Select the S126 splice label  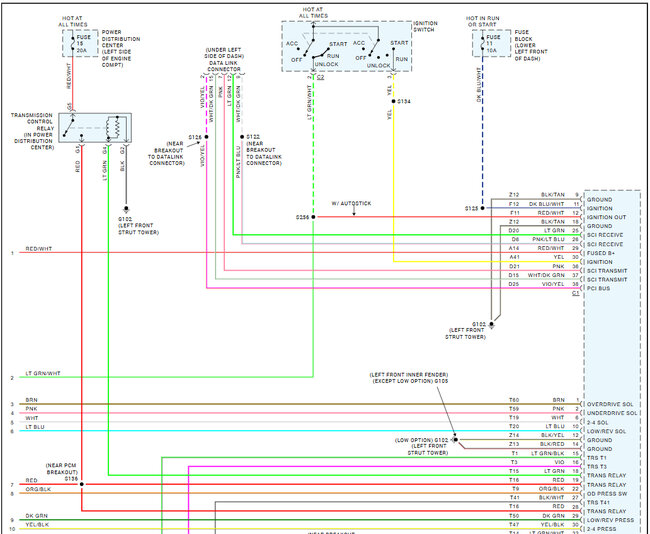[x=195, y=137]
